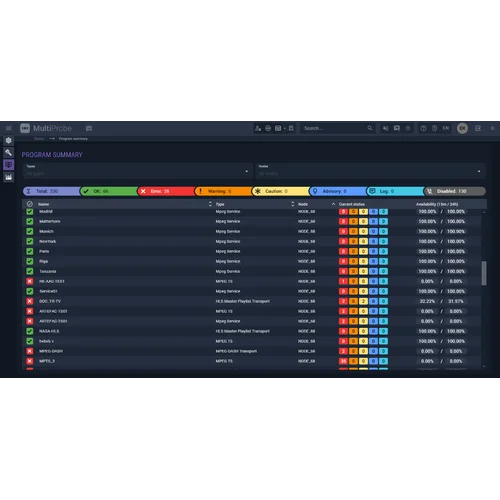Click the magnifier icon in search box
500x500 pixels.
(x=370, y=128)
